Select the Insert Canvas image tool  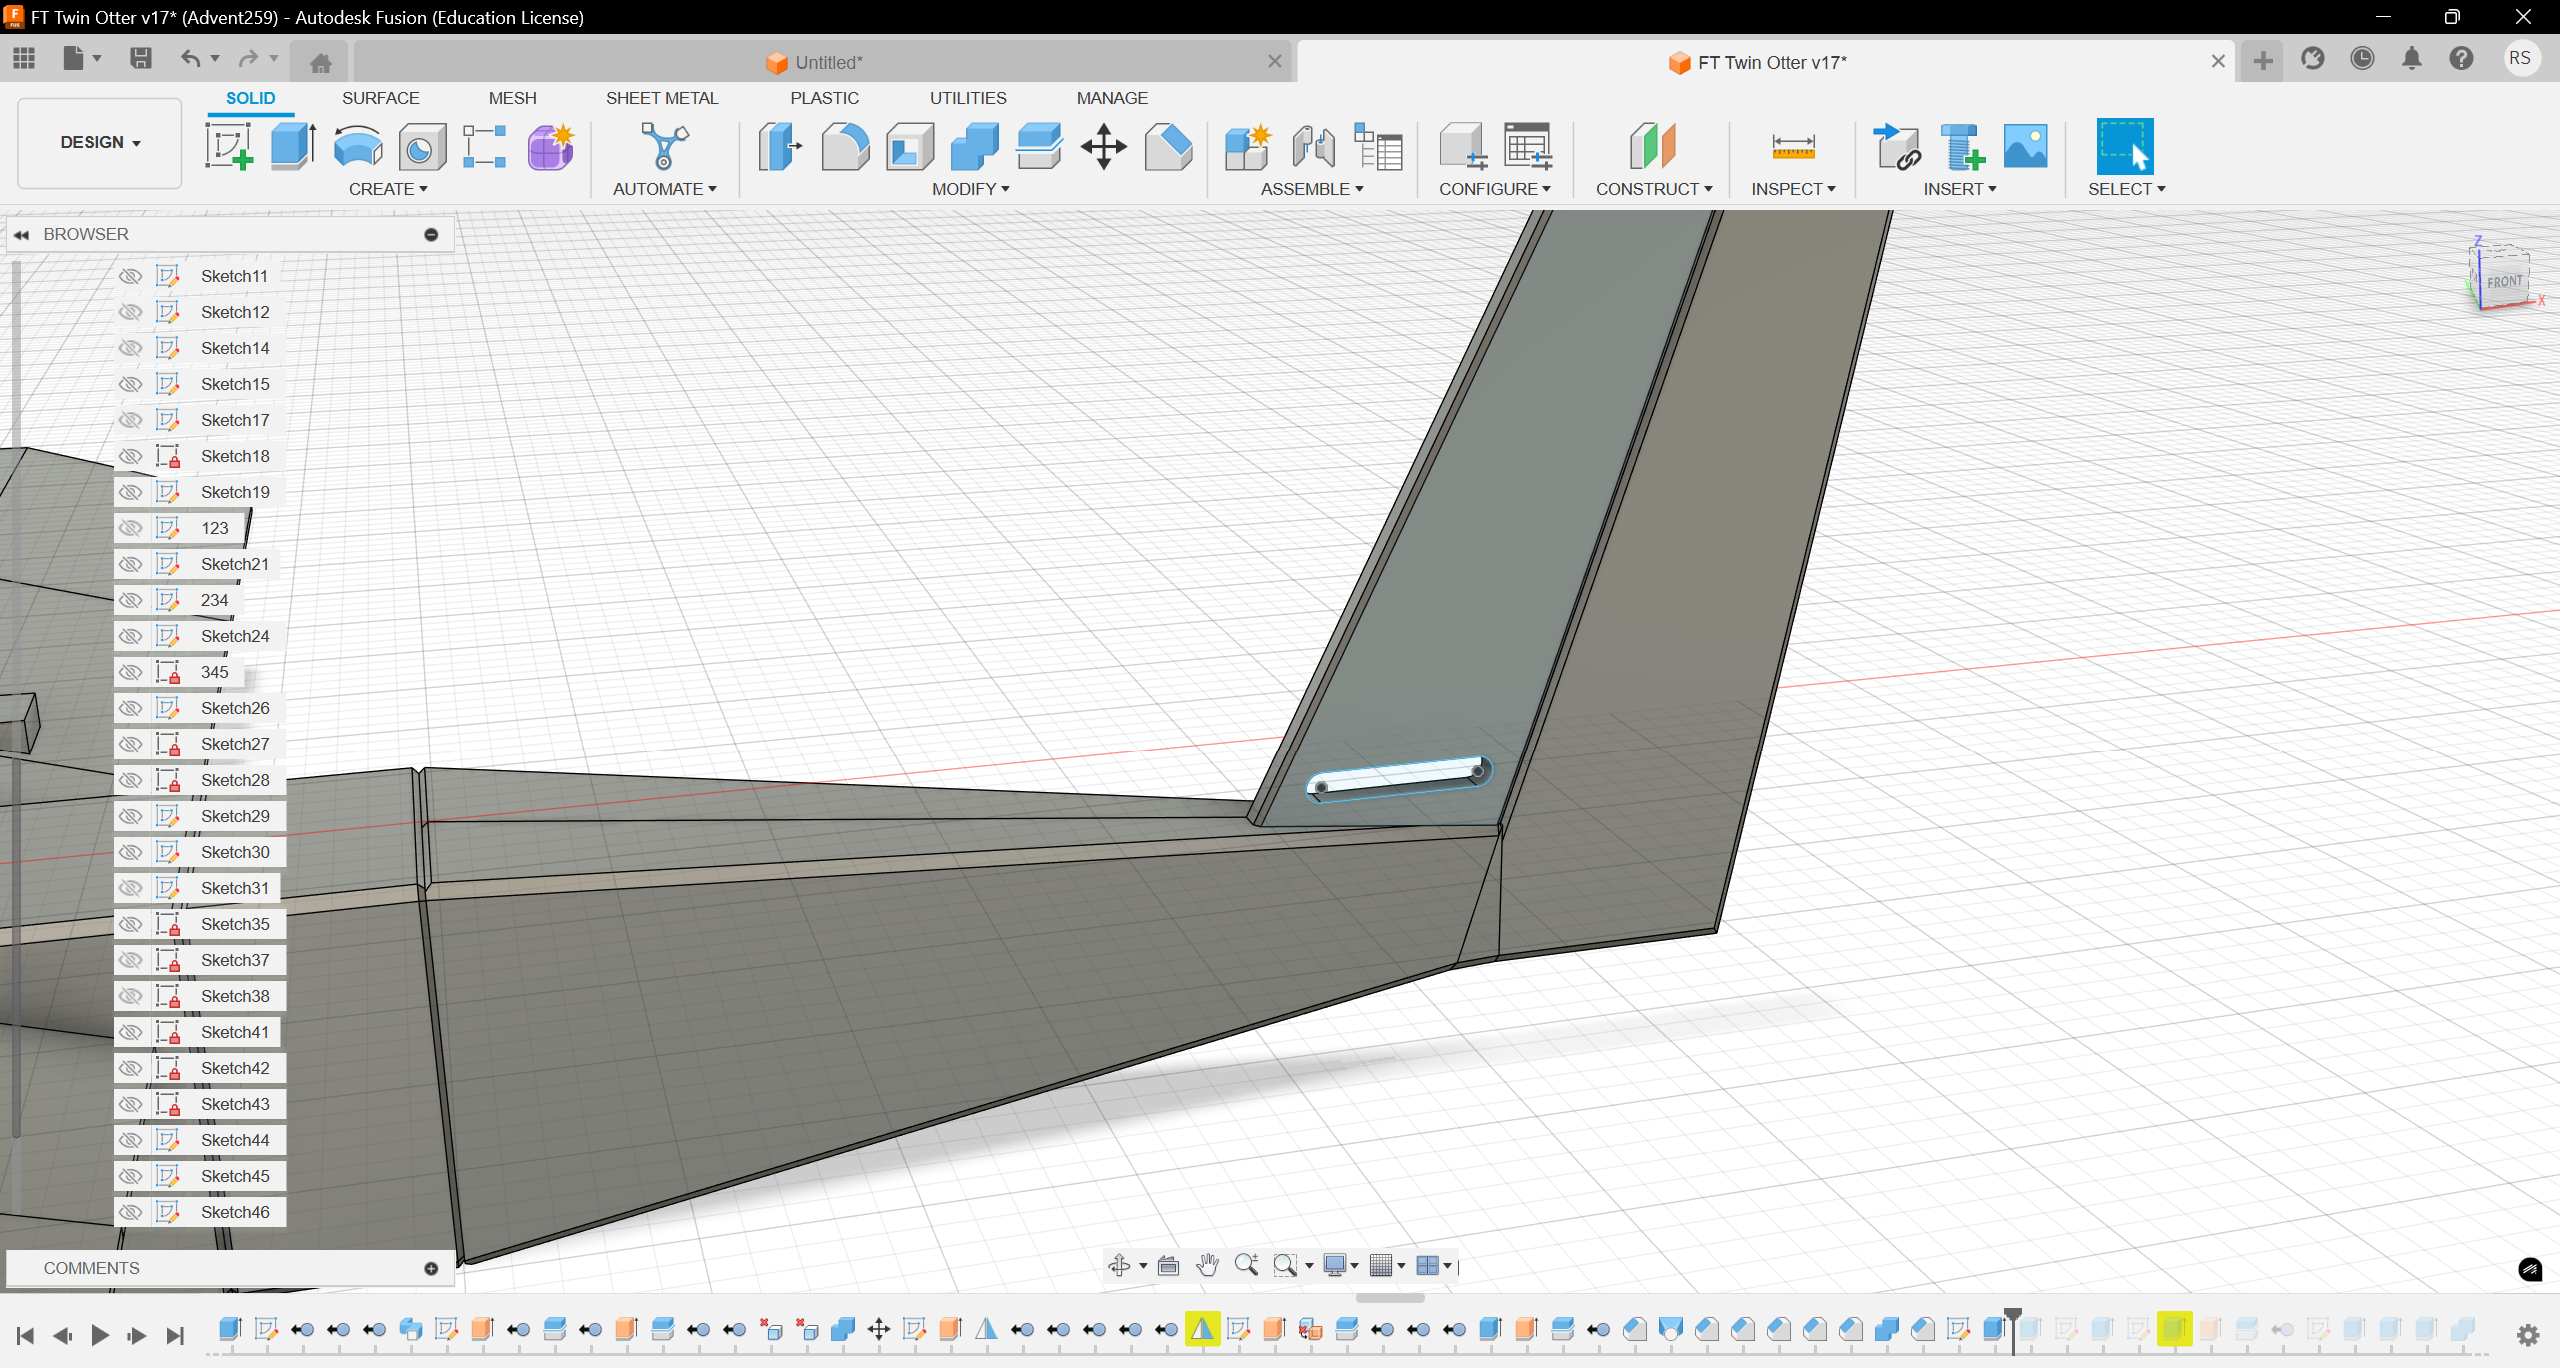(x=2026, y=146)
